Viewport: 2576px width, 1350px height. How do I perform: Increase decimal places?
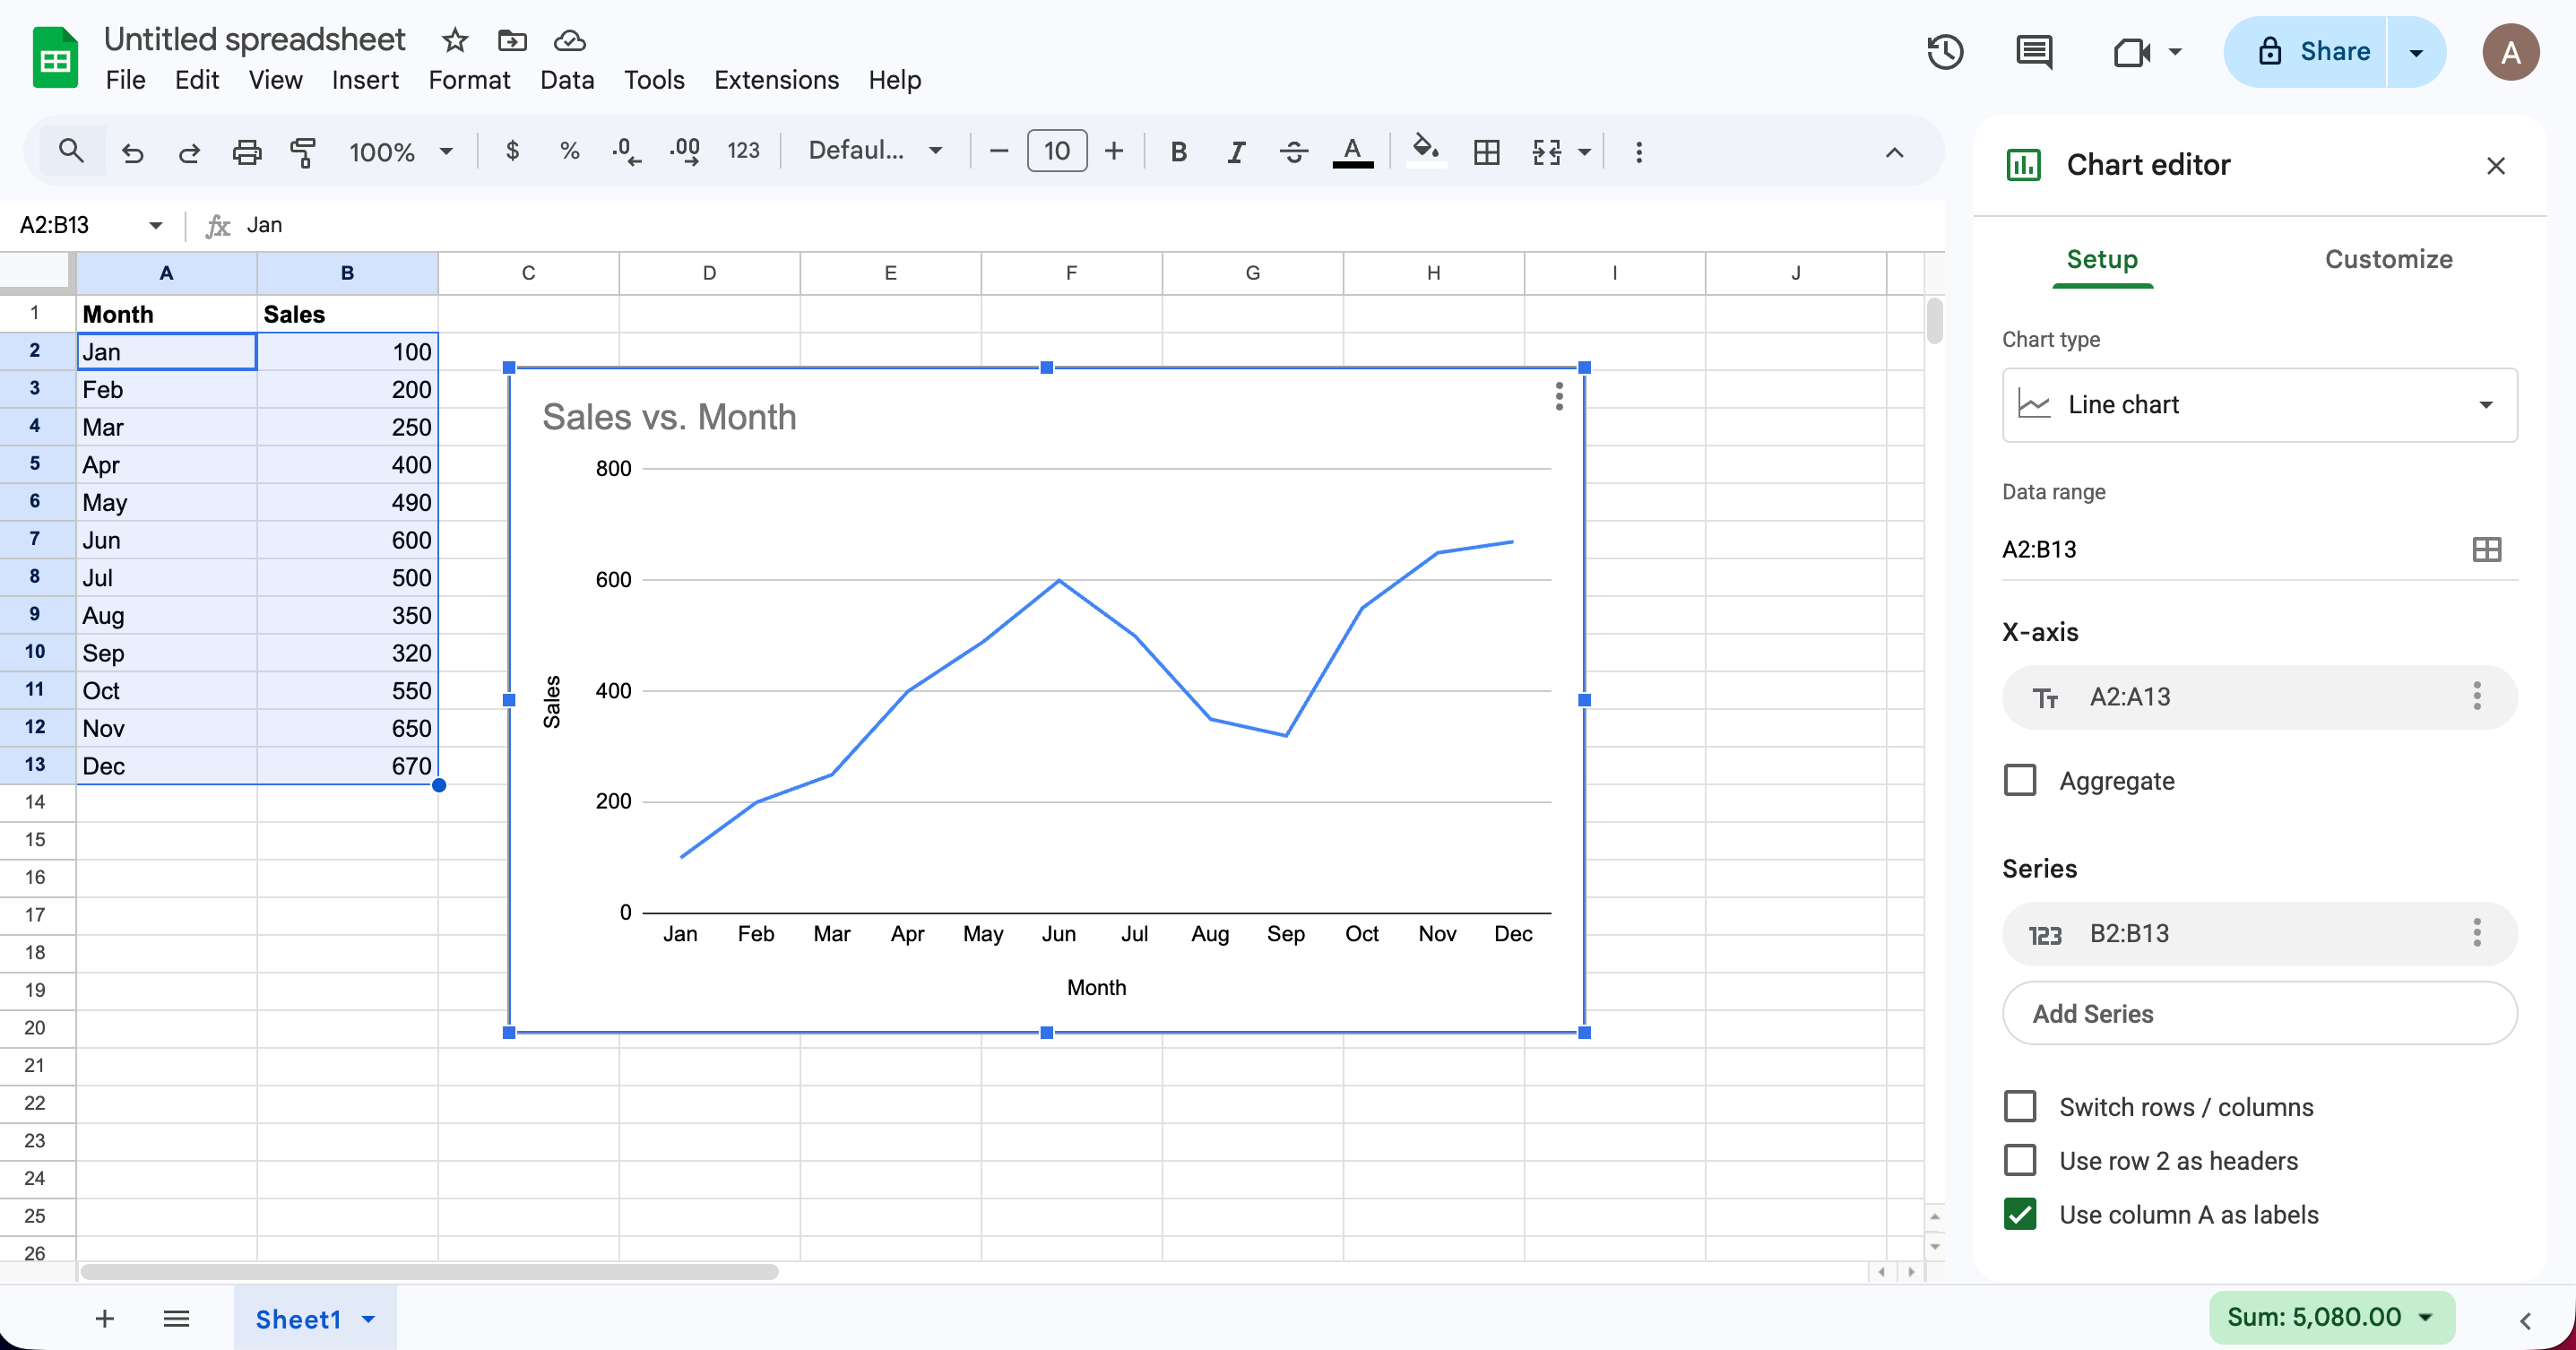click(685, 151)
